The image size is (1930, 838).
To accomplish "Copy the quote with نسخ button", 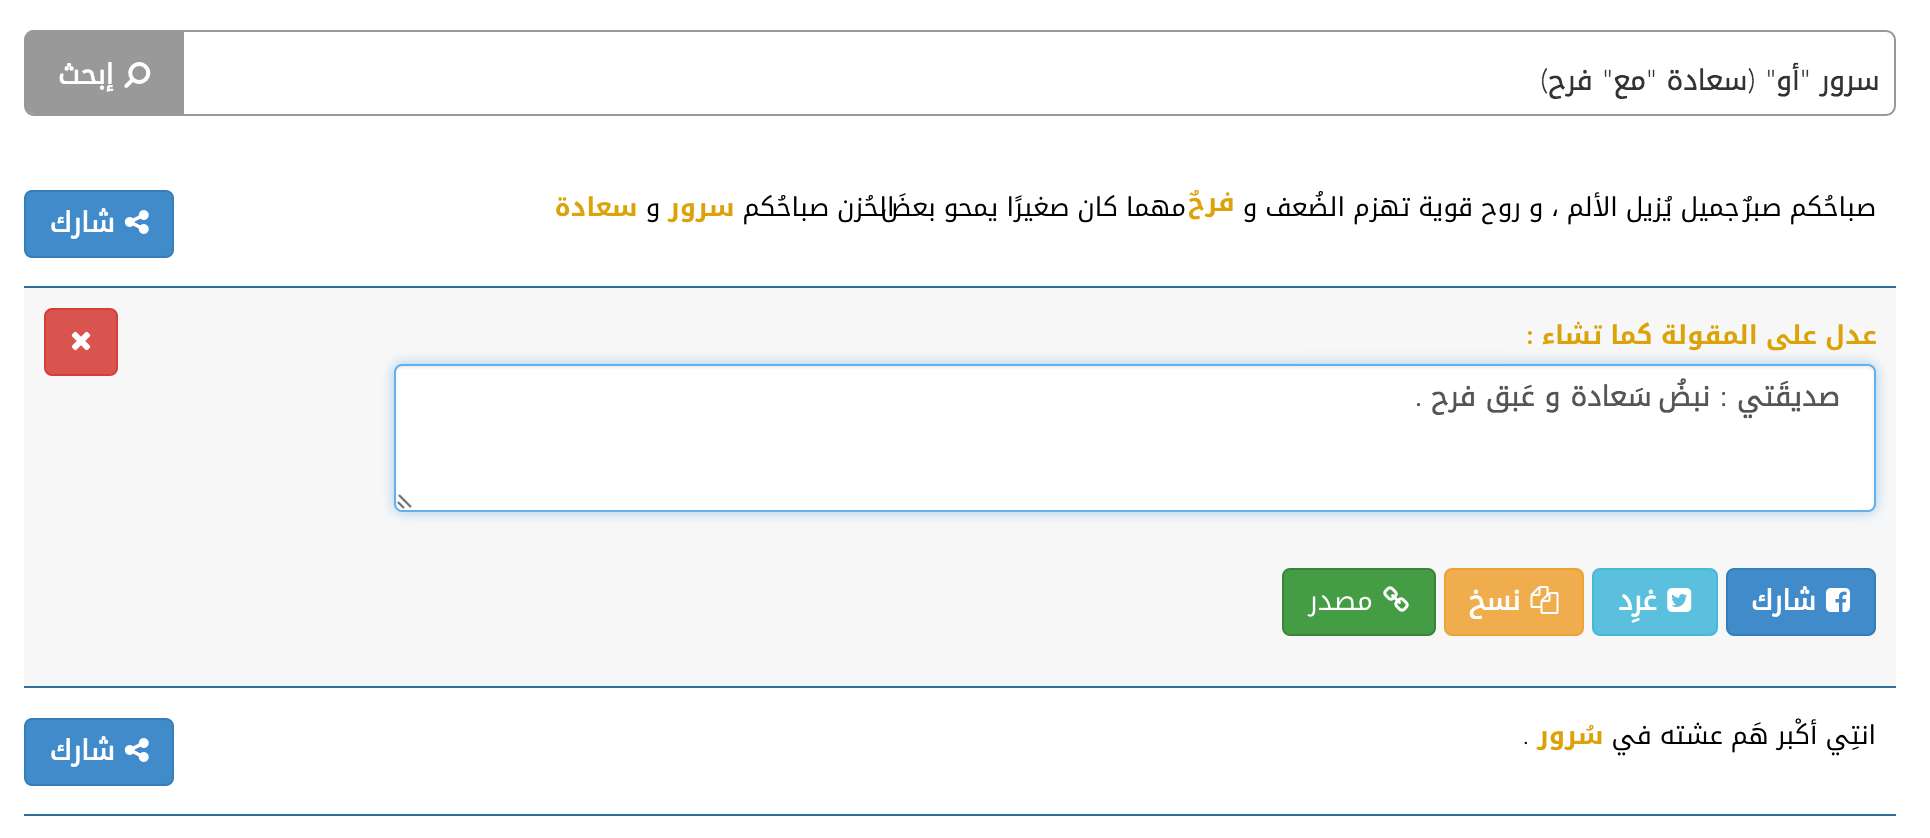I will click(1513, 602).
